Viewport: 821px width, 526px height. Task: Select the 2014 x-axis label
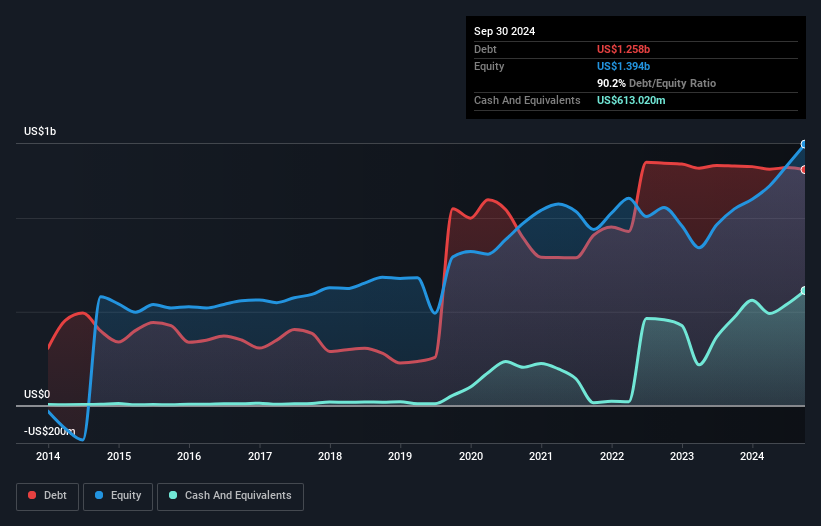click(48, 456)
